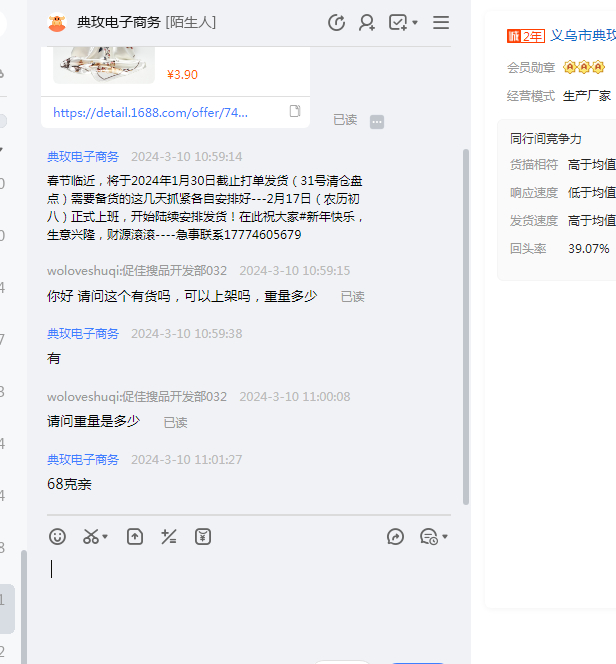The height and width of the screenshot is (664, 616).
Task: Open the hamburger menu in chat header
Action: [441, 22]
